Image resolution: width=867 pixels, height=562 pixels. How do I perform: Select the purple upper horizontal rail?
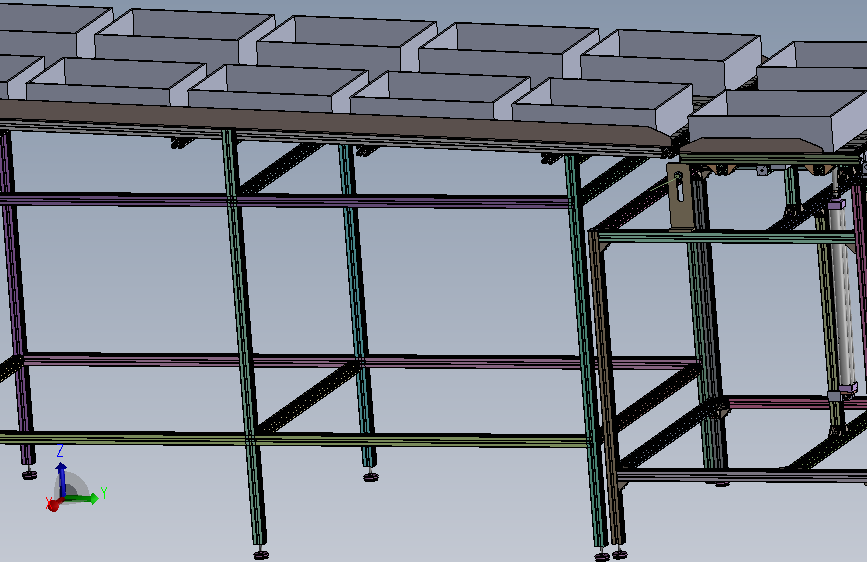pos(285,200)
